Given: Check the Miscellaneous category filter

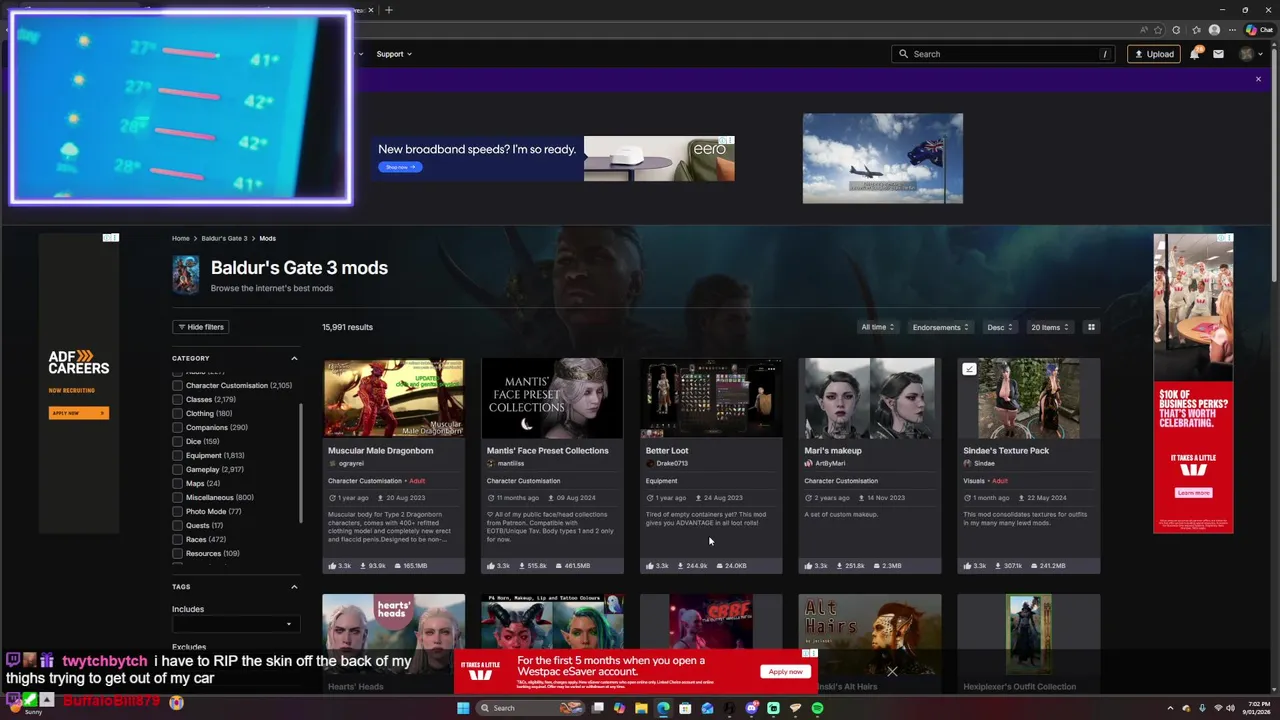Looking at the screenshot, I should (177, 497).
